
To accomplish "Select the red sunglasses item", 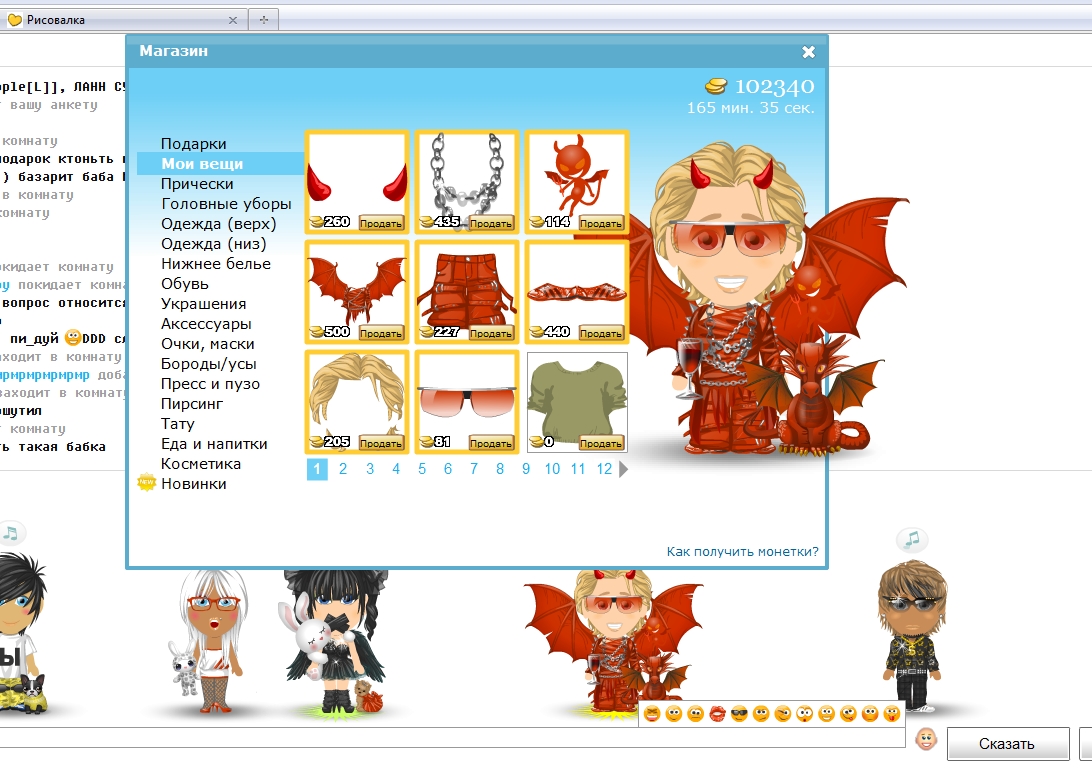I will [466, 395].
